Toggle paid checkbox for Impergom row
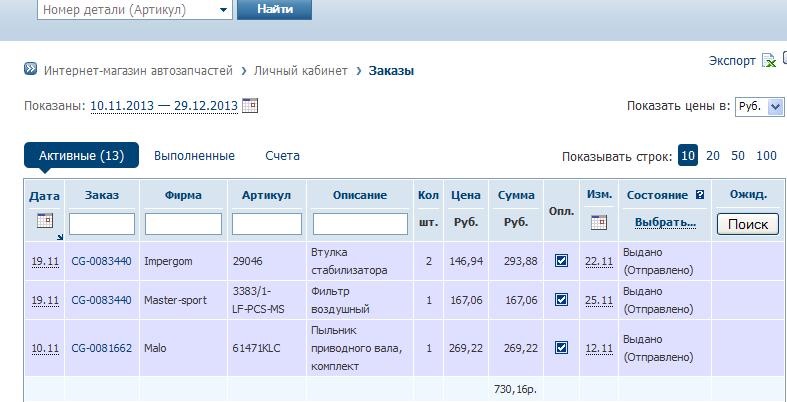Viewport: 787px width, 402px height. point(561,260)
